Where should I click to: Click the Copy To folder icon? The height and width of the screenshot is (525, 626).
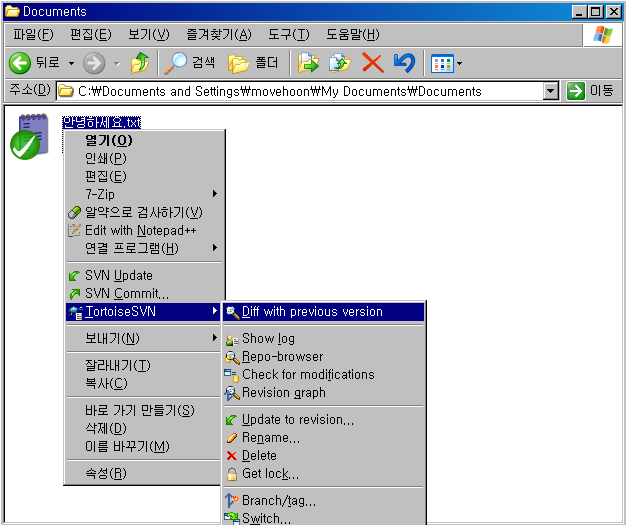click(x=340, y=63)
